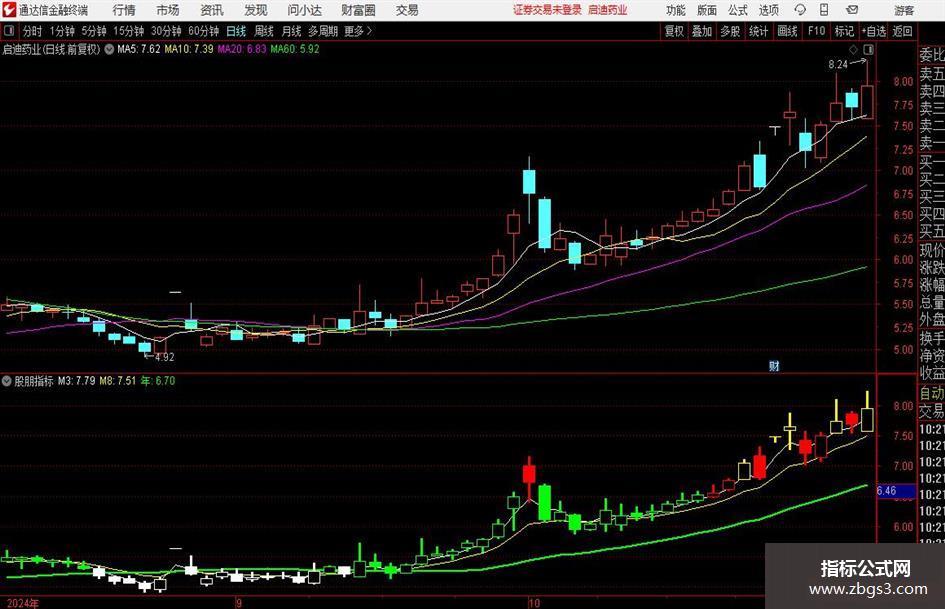Click the 标记 mark button
Screen dimensions: 945x609
[844, 31]
